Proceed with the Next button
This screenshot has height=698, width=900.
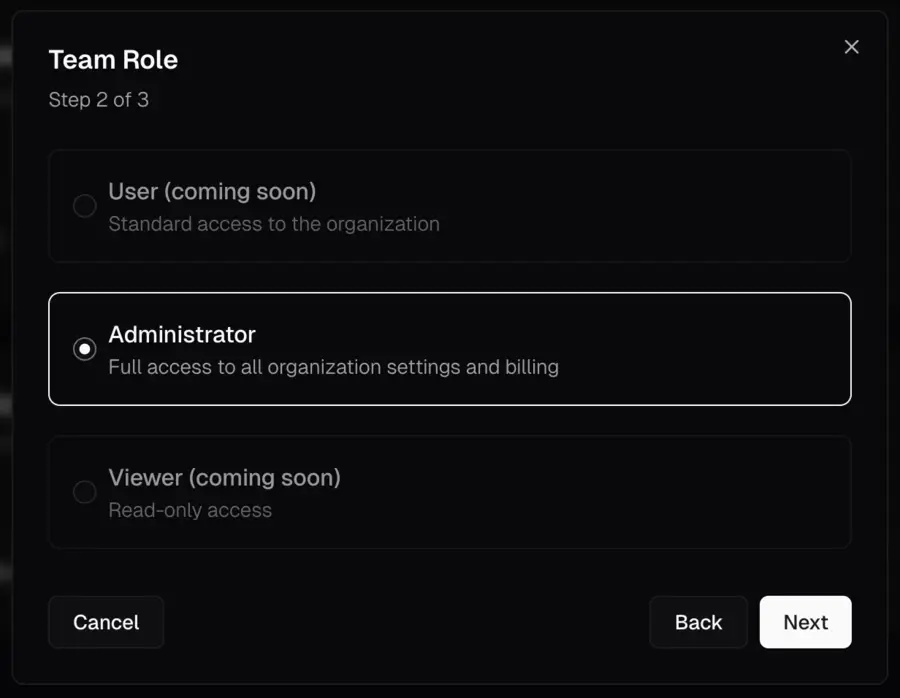coord(805,622)
